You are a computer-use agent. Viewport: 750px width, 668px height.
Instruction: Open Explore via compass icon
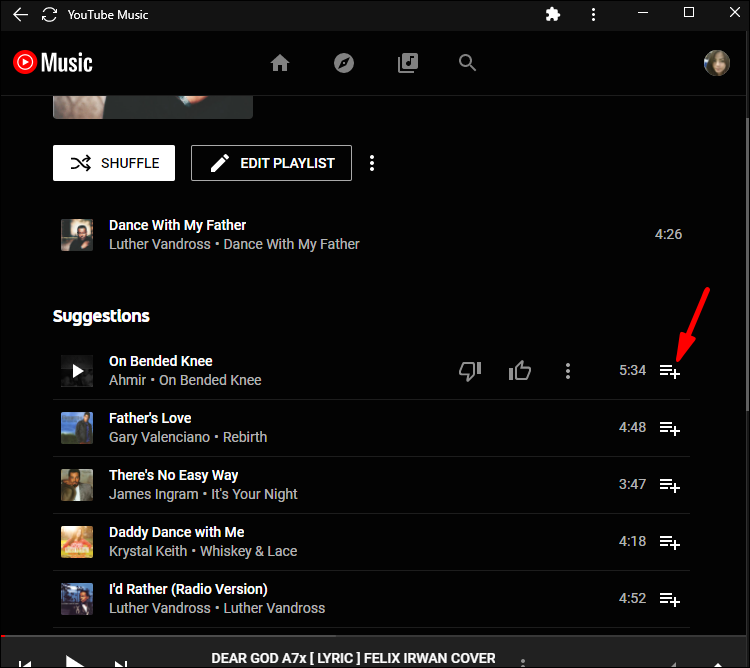click(x=343, y=63)
